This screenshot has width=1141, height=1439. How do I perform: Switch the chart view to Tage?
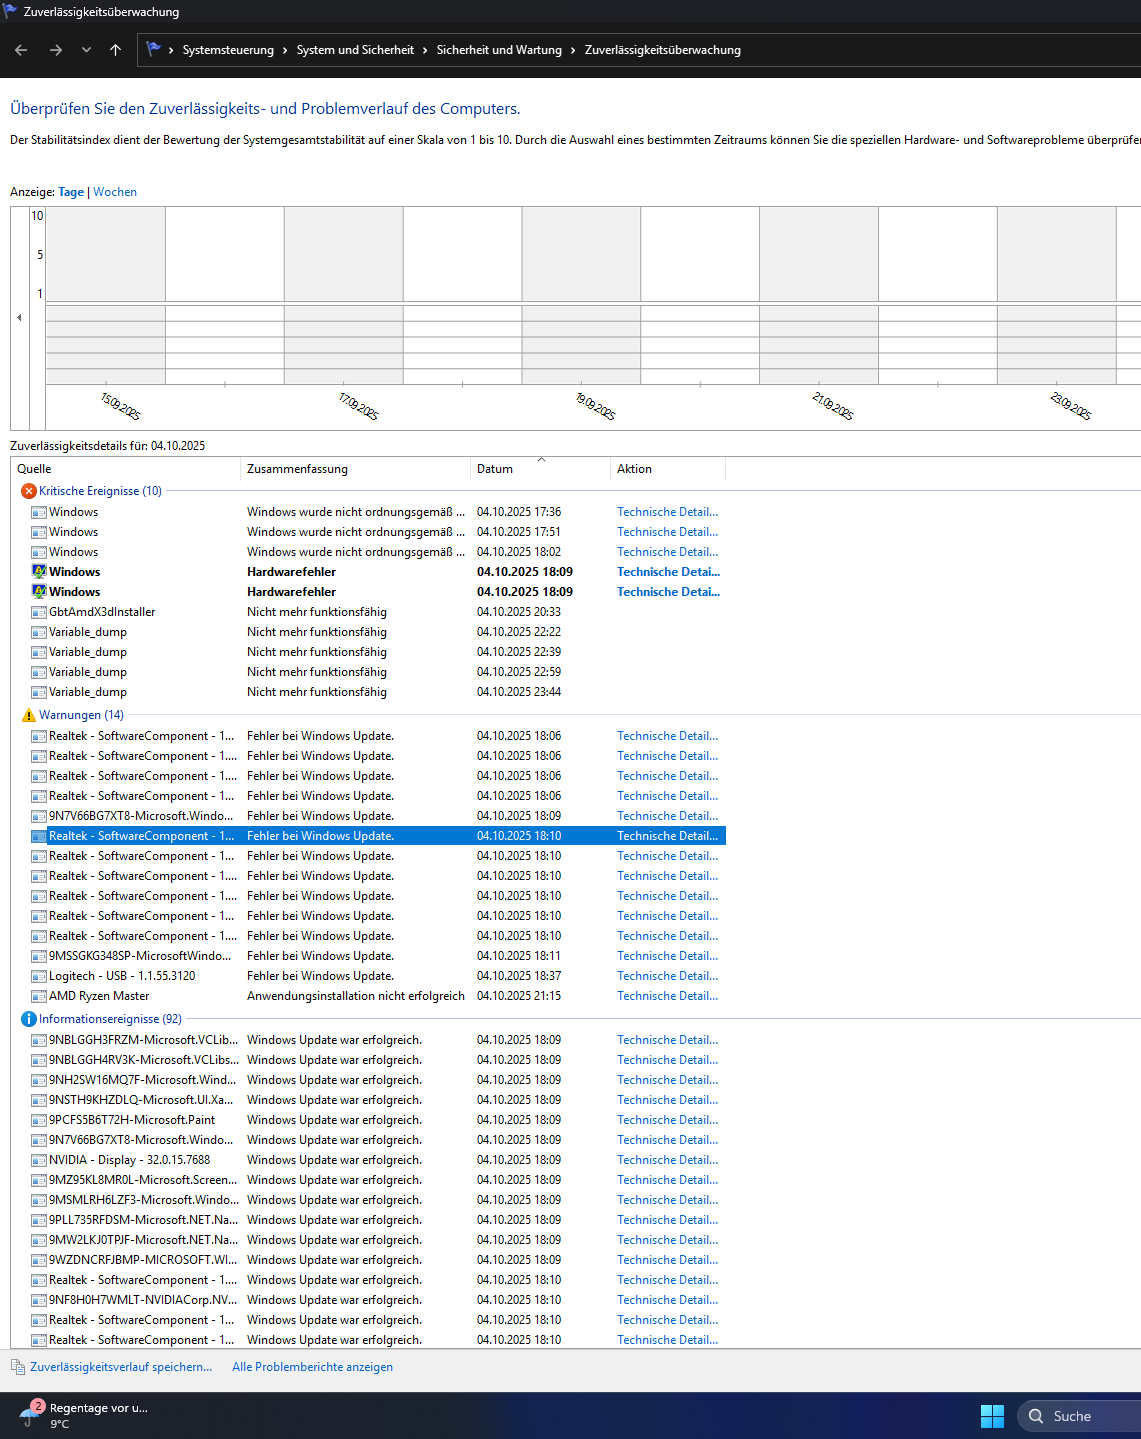71,192
